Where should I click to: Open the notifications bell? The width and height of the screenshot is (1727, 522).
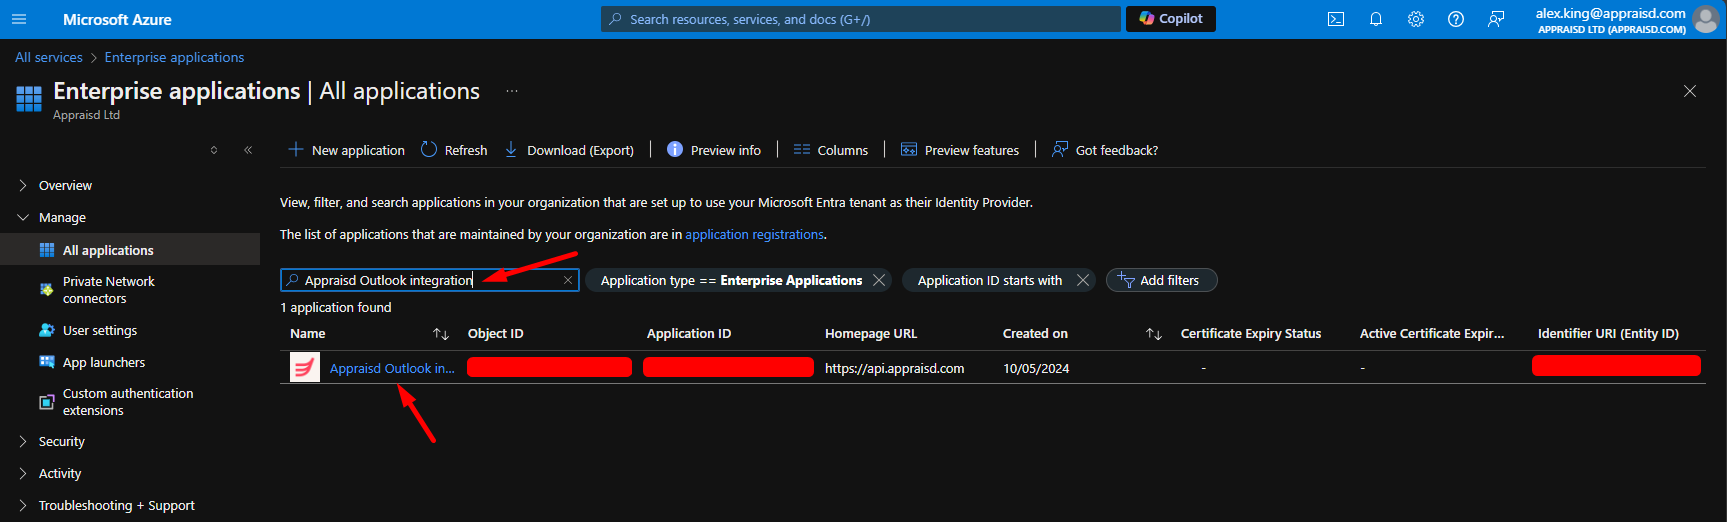pos(1375,19)
